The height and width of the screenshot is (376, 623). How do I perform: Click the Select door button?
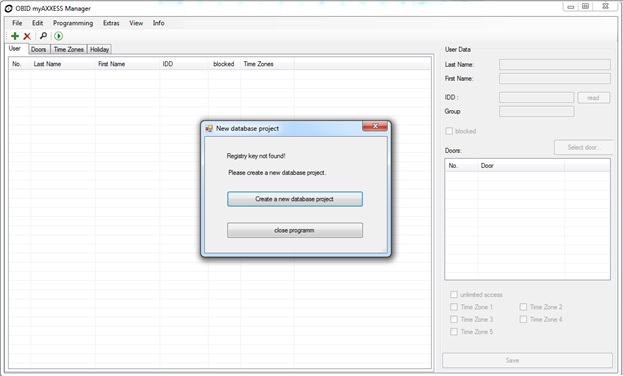click(x=583, y=147)
